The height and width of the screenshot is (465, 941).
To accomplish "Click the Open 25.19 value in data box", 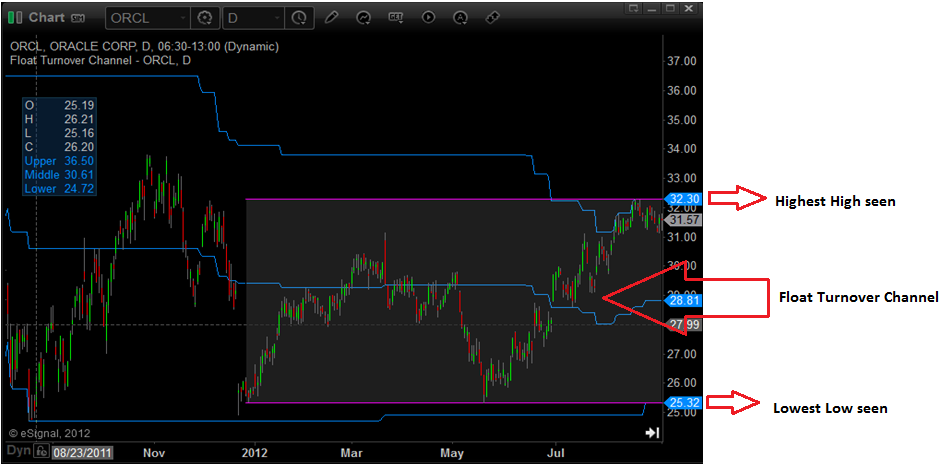I will point(79,105).
